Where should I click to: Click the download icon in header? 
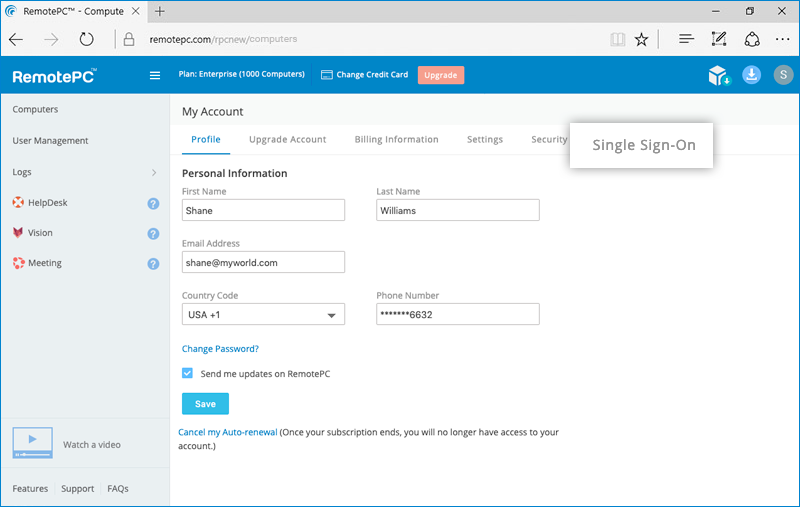[x=752, y=75]
